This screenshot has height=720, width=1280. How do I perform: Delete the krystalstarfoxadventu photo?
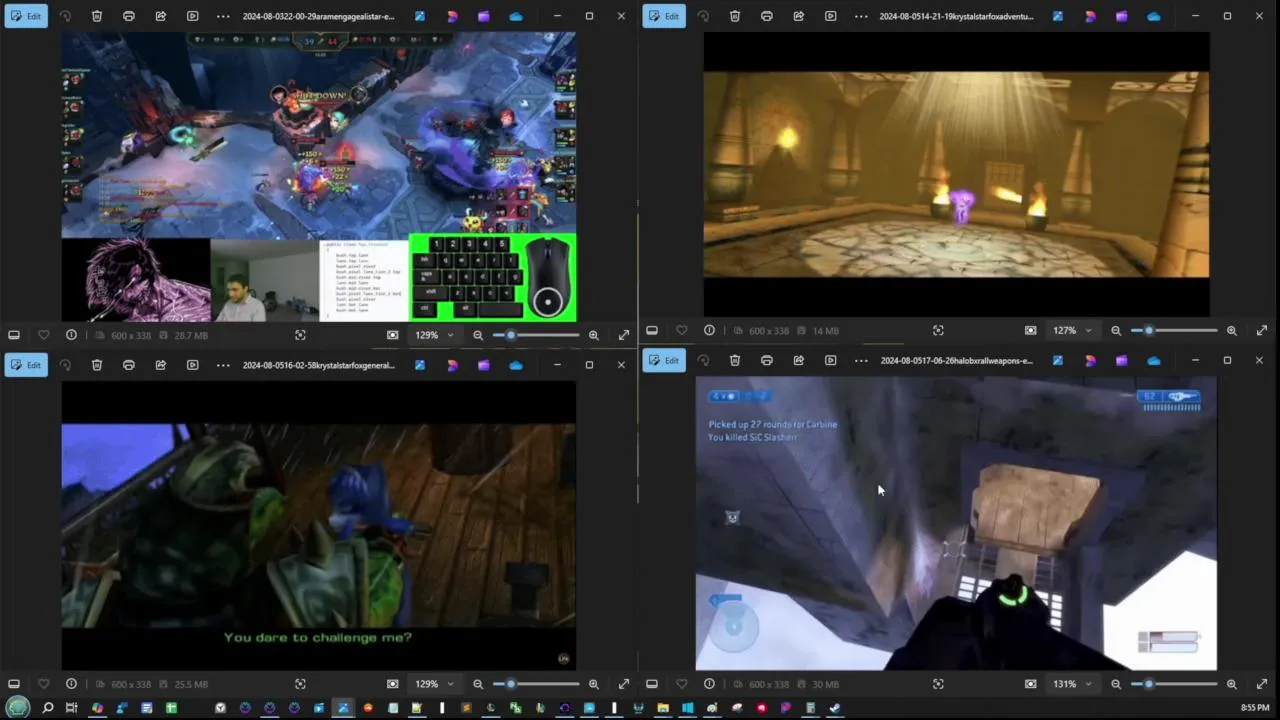(x=735, y=16)
